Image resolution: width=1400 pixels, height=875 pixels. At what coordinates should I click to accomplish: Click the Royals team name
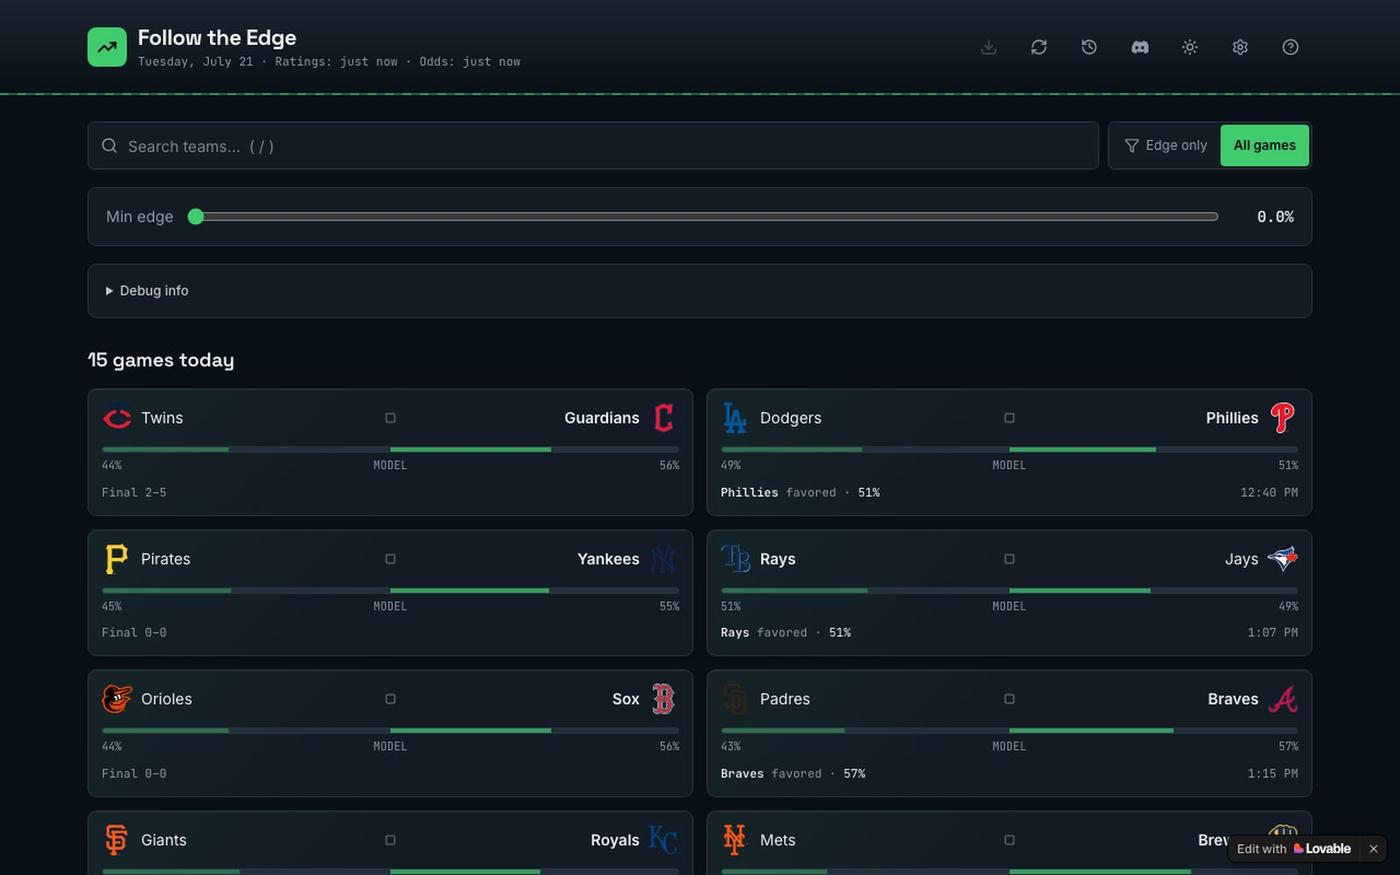click(x=615, y=840)
